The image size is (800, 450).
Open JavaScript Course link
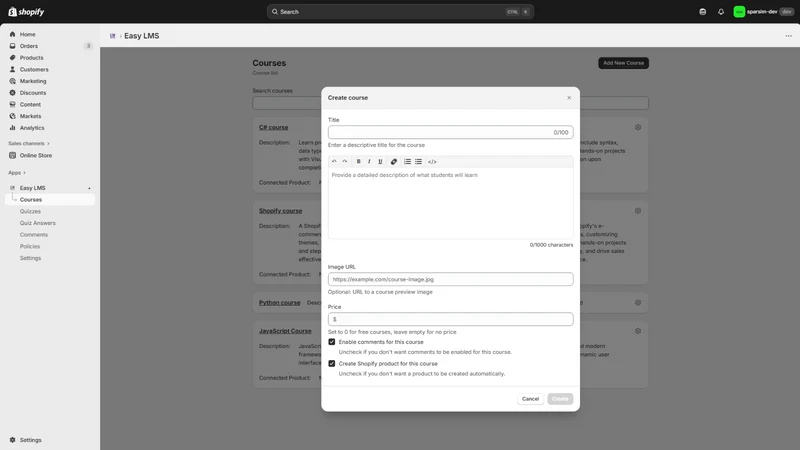point(285,331)
